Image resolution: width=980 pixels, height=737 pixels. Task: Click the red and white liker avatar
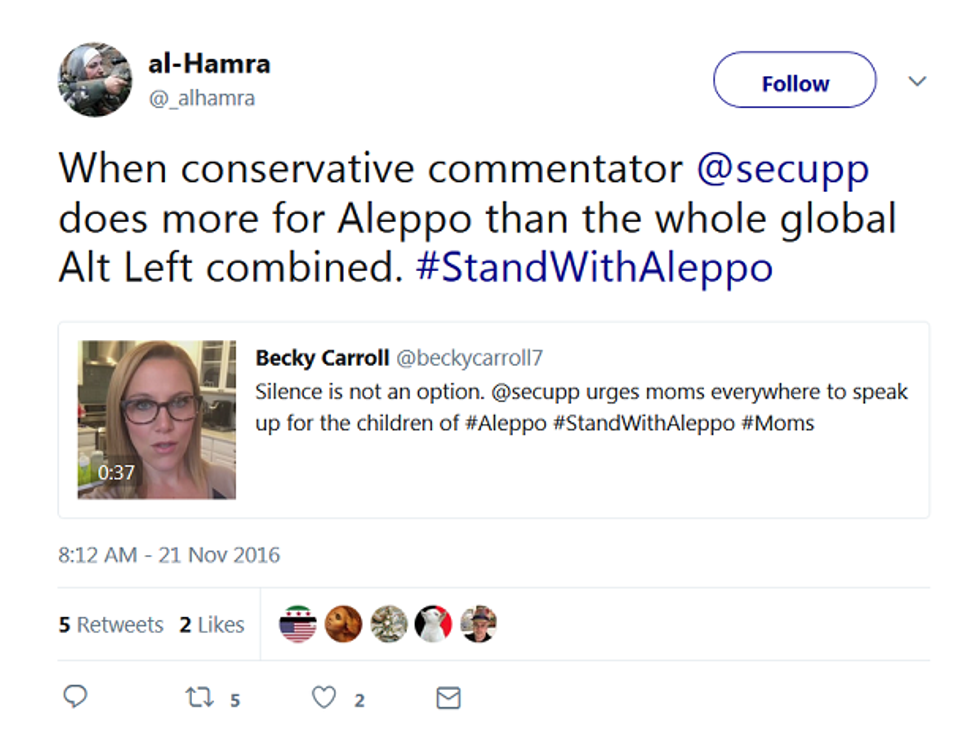tap(433, 624)
